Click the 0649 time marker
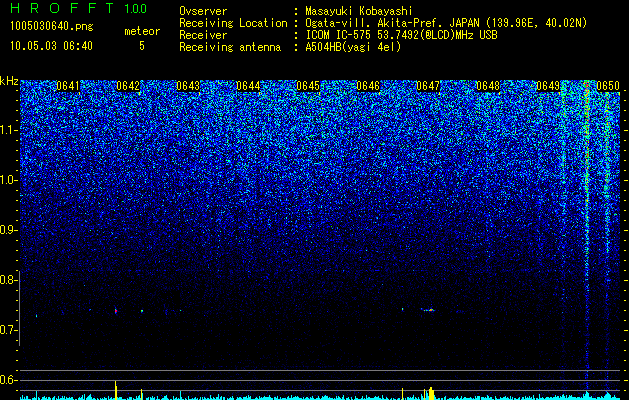Image resolution: width=629 pixels, height=400 pixels. point(548,86)
